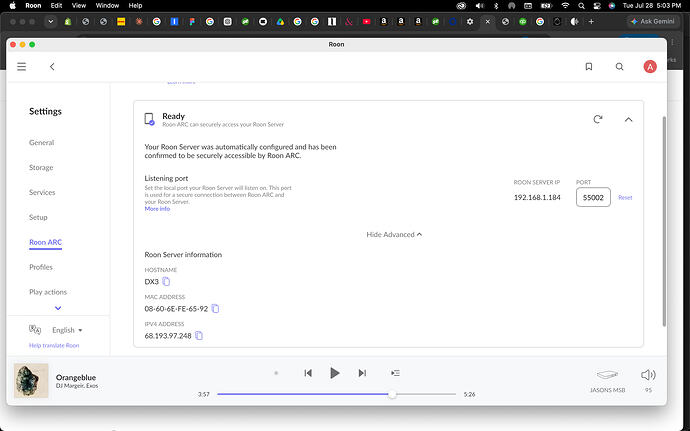Open the Wi-Fi status menu
This screenshot has width=690, height=431.
point(565,6)
